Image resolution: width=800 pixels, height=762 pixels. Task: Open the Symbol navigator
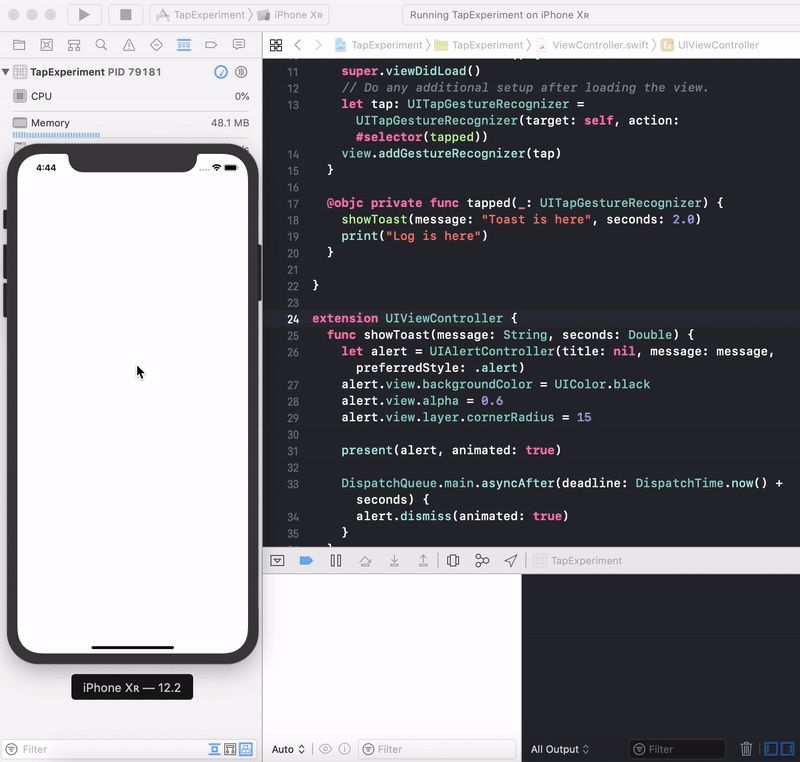tap(74, 45)
